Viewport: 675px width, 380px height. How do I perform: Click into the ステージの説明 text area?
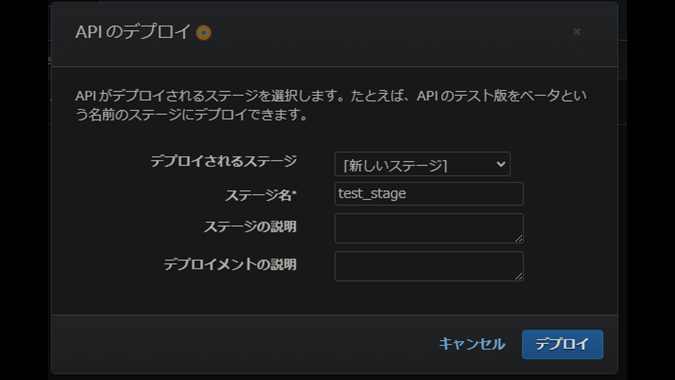[429, 228]
